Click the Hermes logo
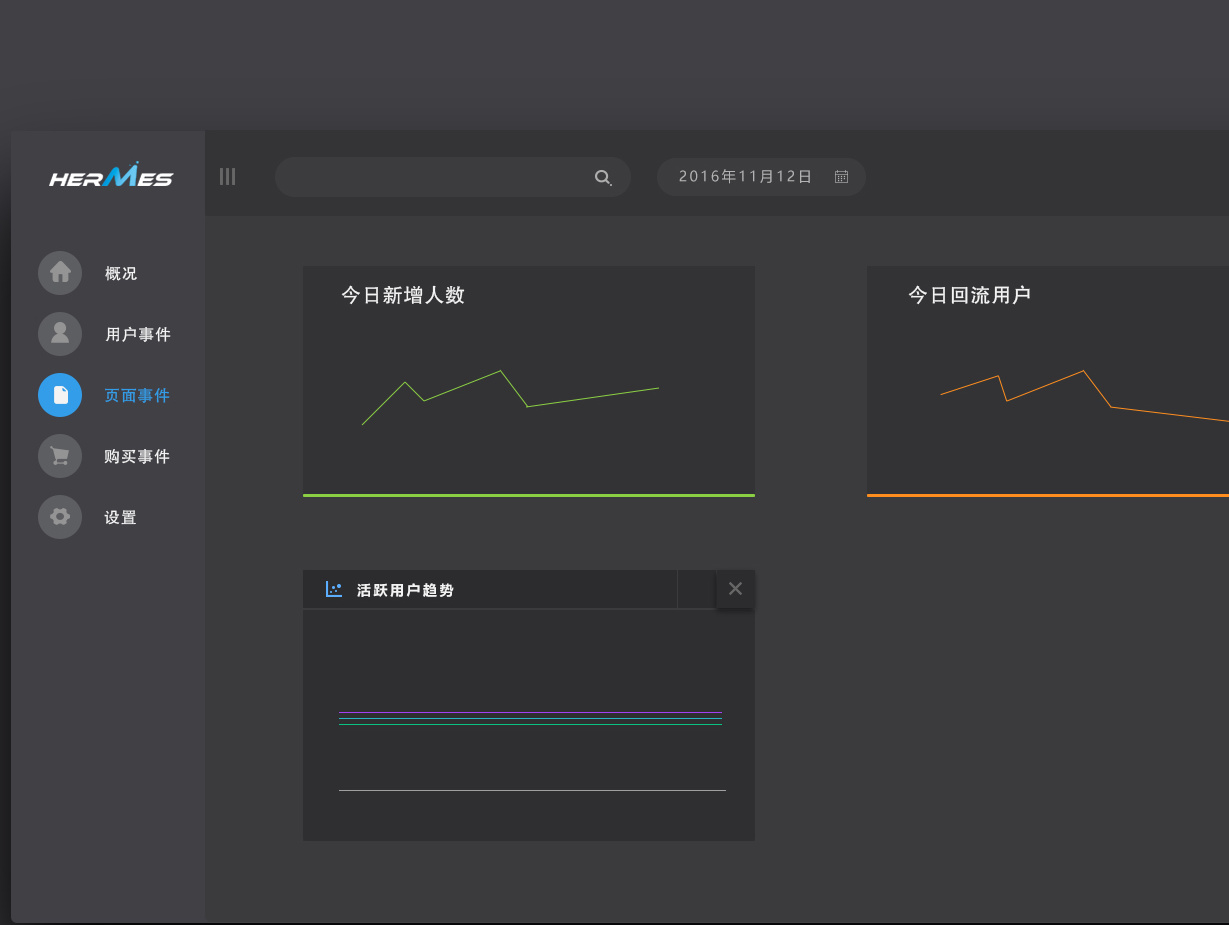The width and height of the screenshot is (1229, 925). [110, 176]
